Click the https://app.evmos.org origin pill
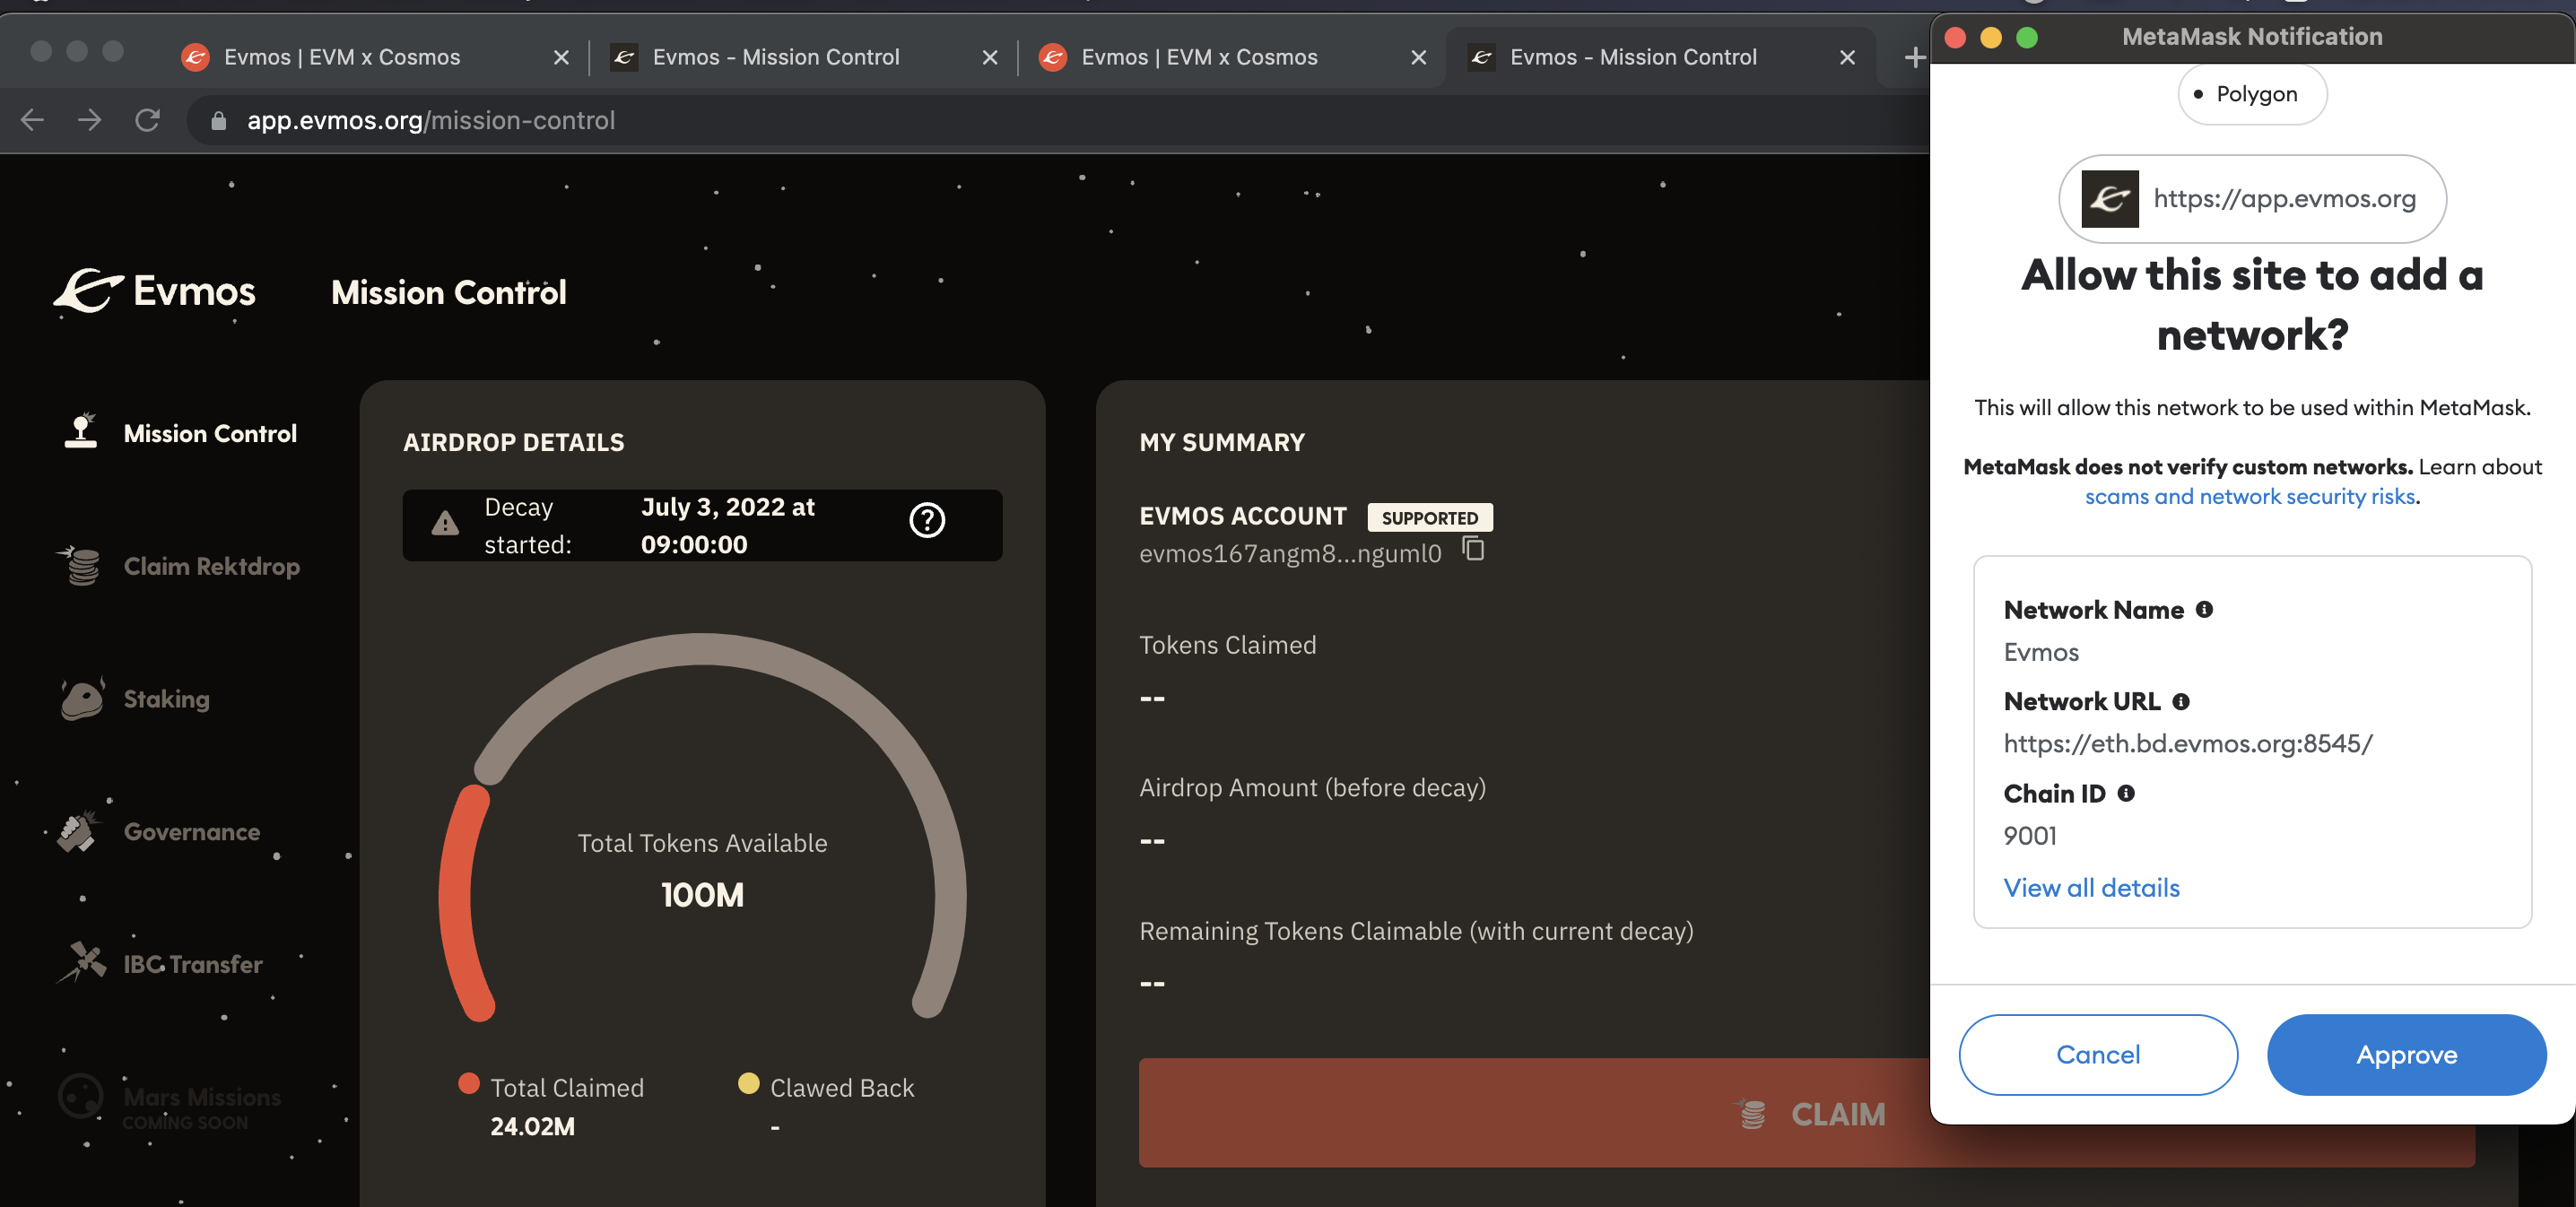This screenshot has height=1207, width=2576. (2252, 199)
